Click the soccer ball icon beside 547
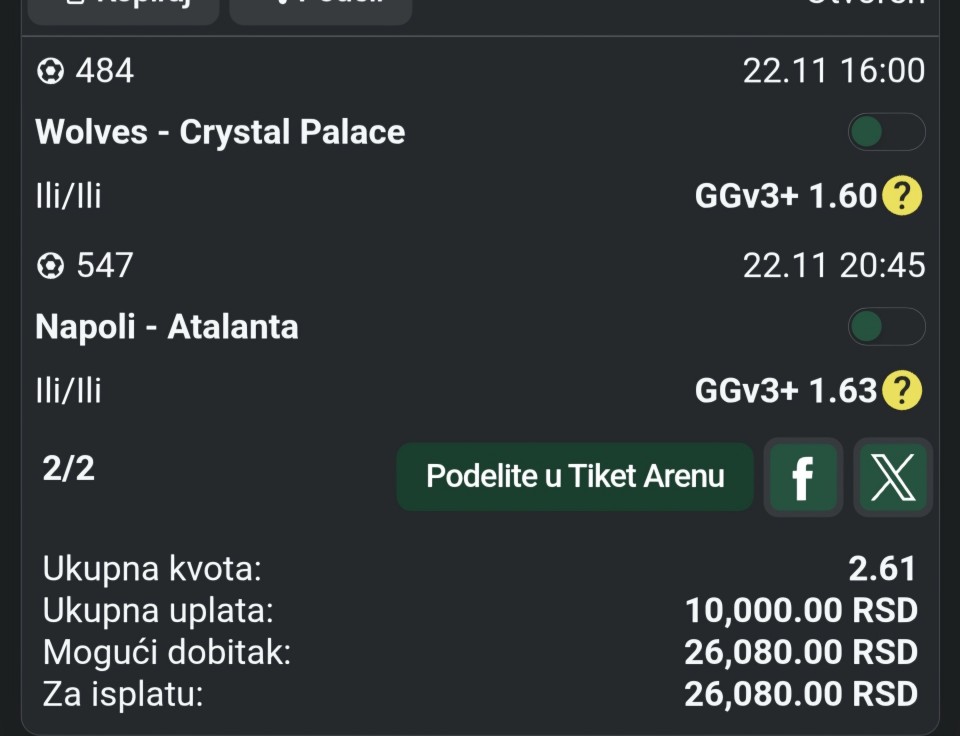The image size is (960, 736). 50,265
